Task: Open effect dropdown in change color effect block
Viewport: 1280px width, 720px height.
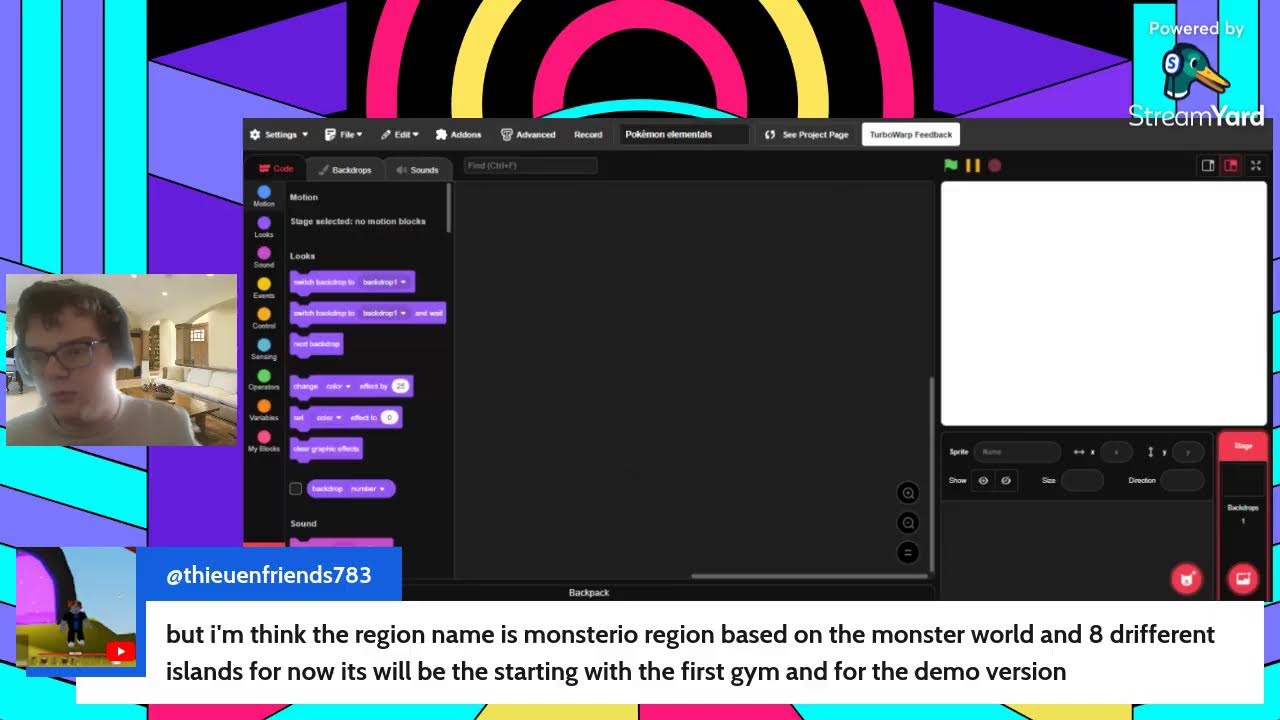Action: [x=338, y=386]
